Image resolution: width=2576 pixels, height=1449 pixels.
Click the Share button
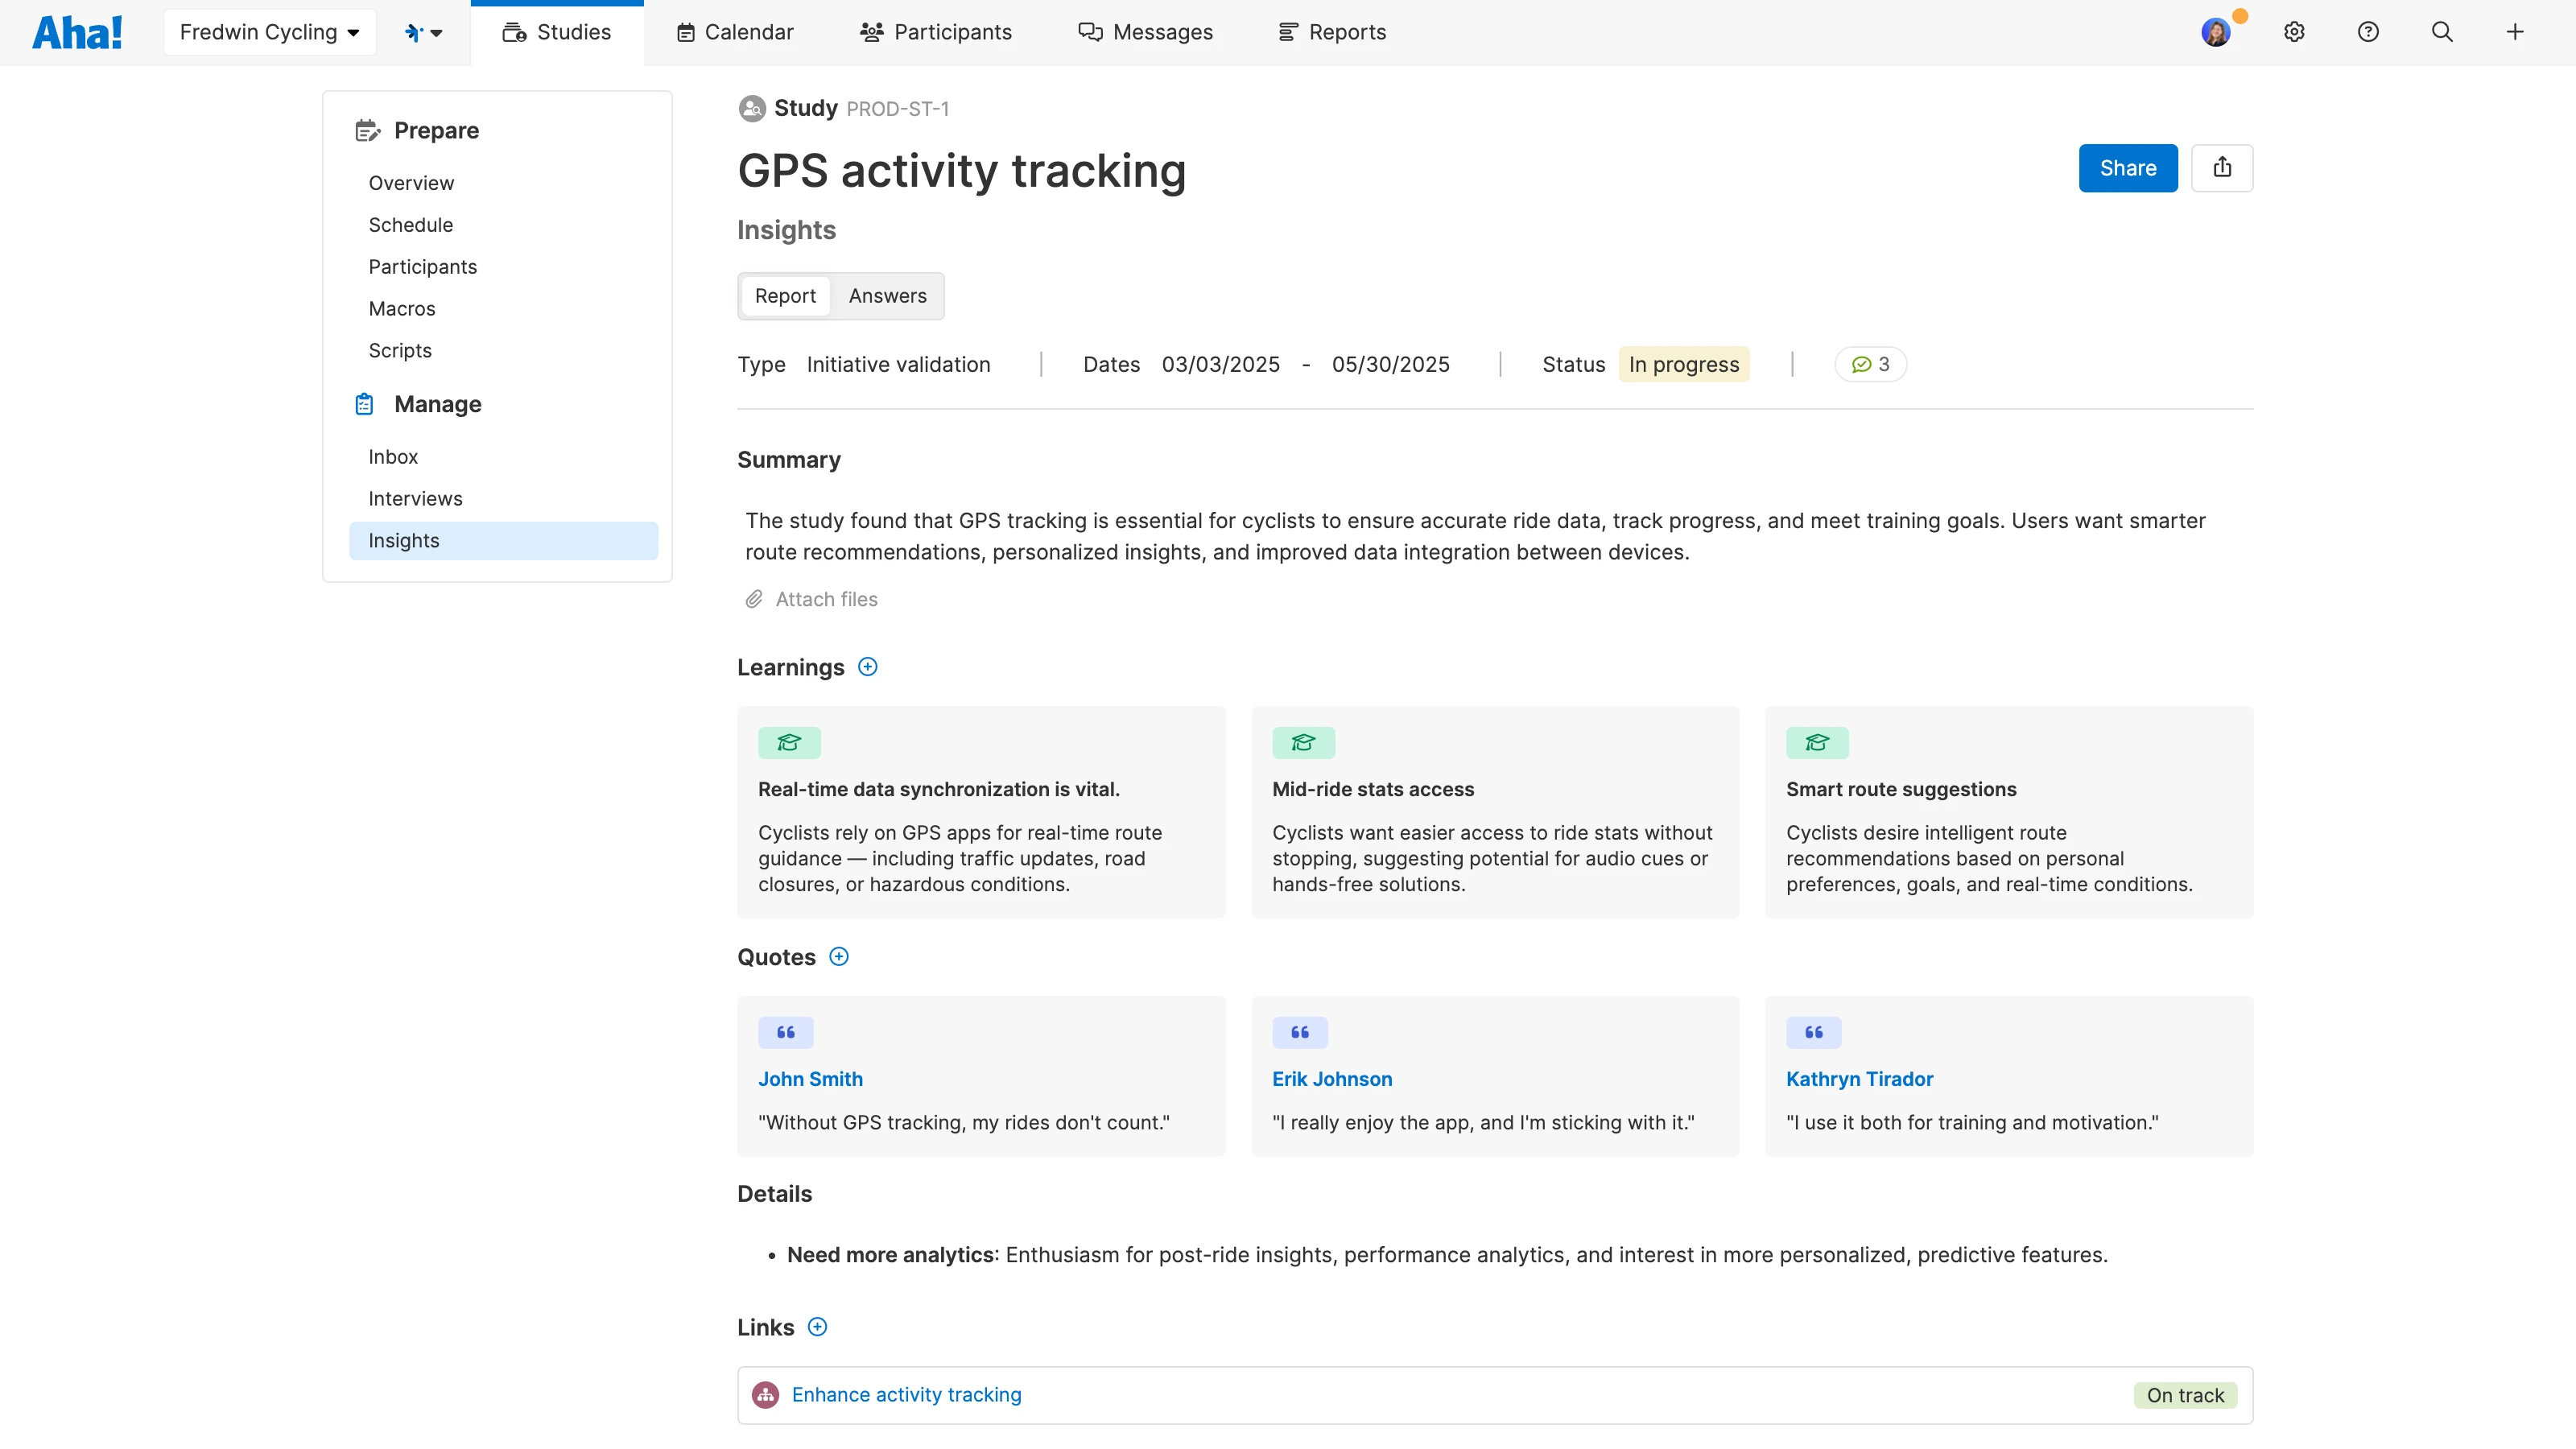point(2127,168)
